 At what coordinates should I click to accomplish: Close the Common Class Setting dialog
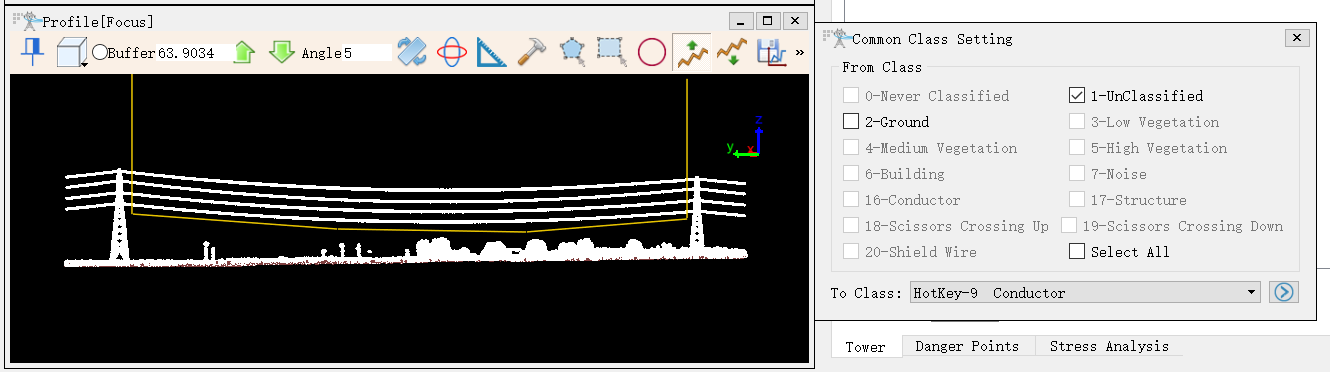(1297, 37)
